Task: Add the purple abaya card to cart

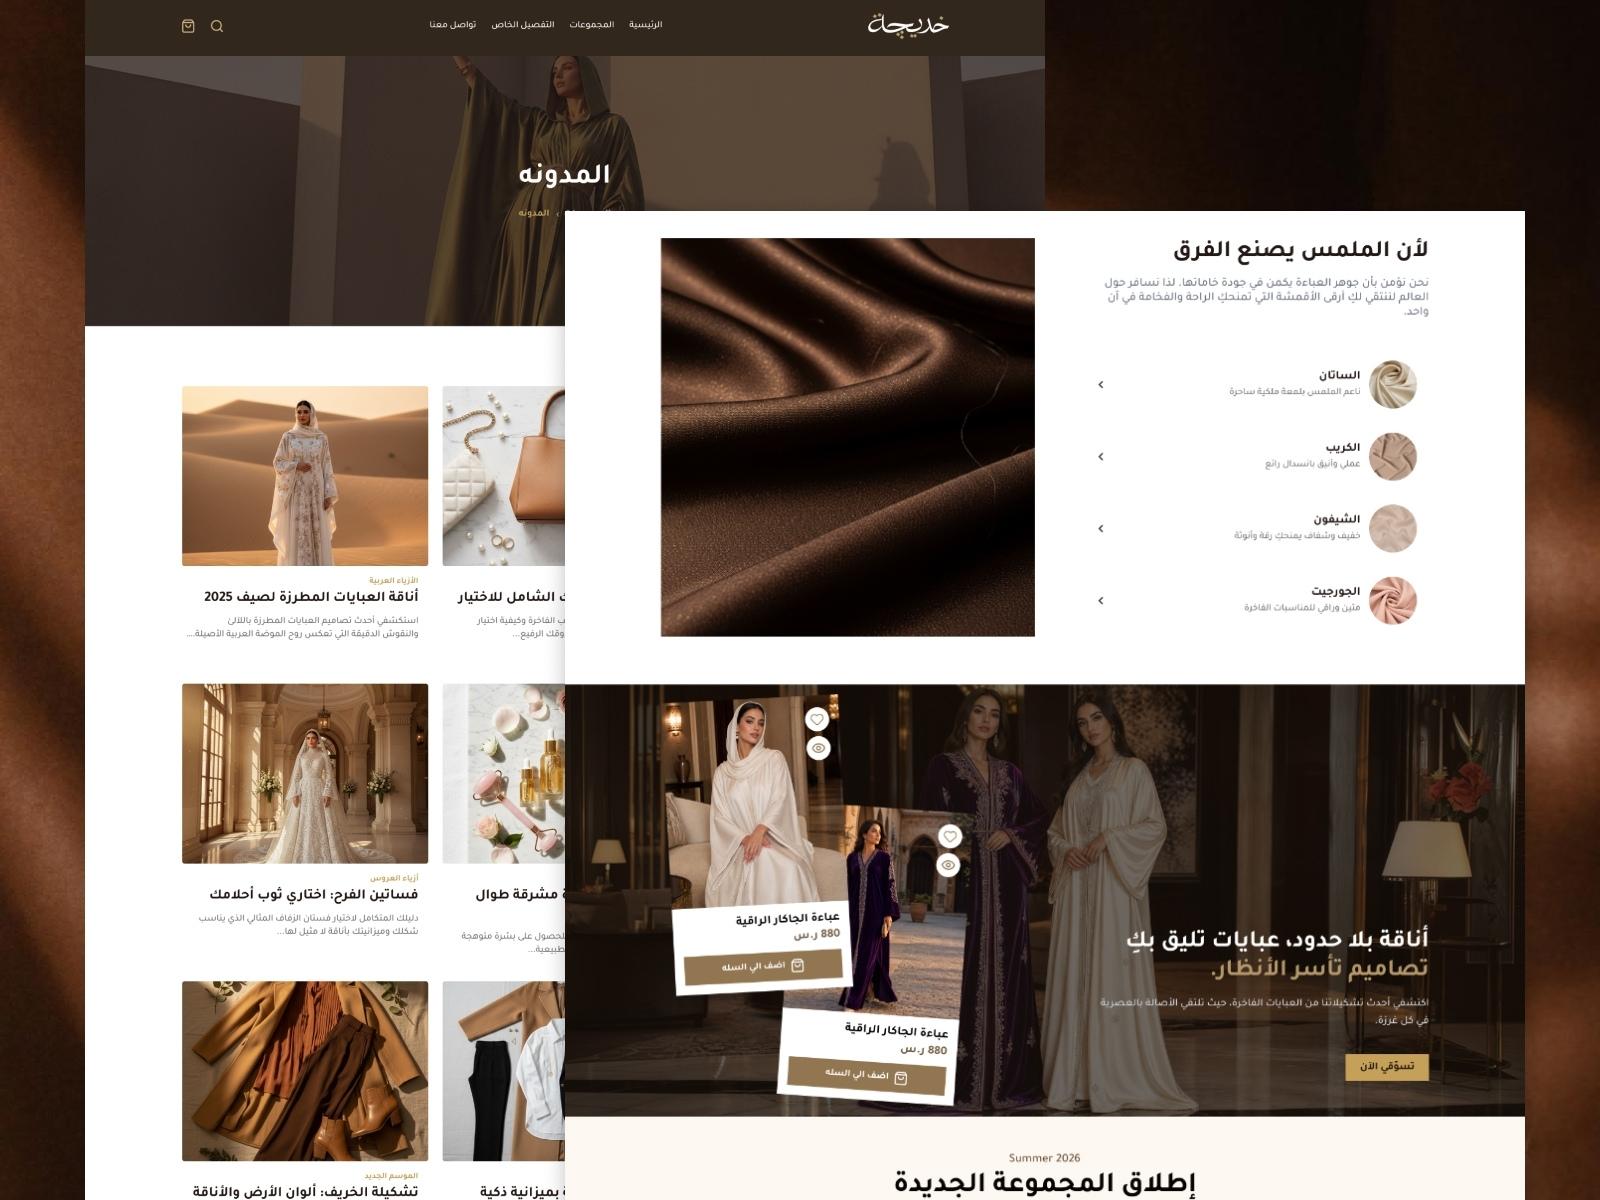Action: click(x=866, y=1075)
